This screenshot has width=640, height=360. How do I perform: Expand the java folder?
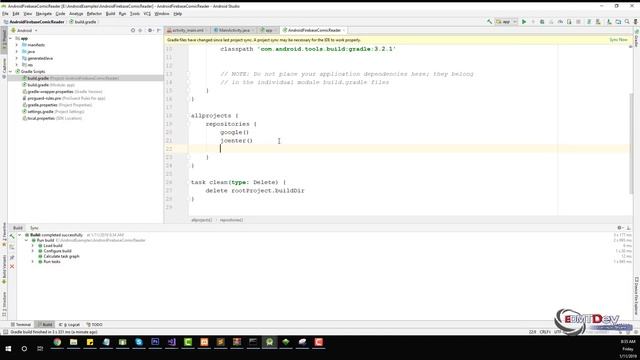pos(17,51)
